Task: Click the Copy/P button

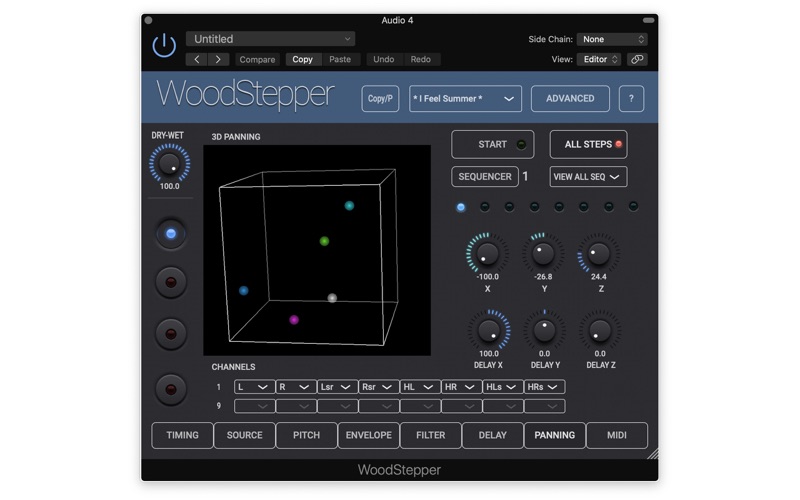Action: click(380, 98)
